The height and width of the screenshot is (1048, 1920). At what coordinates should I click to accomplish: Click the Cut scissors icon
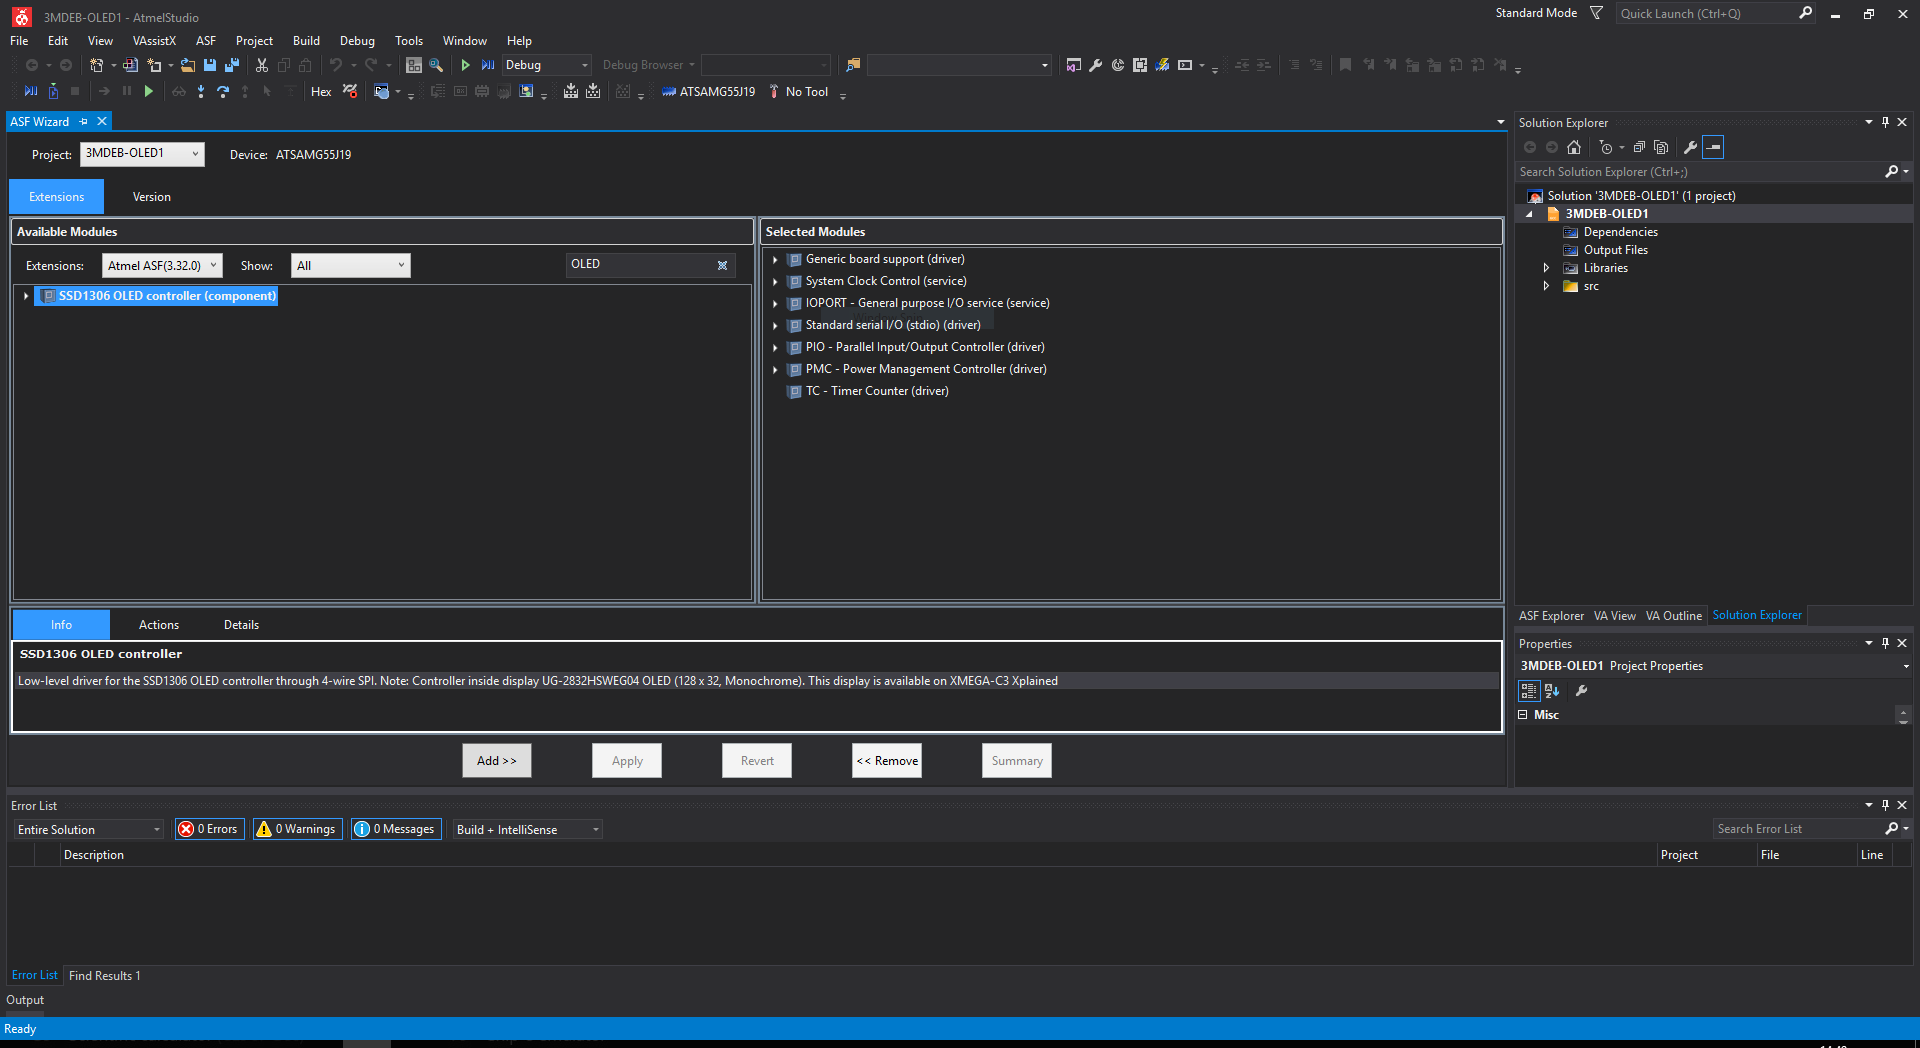pos(262,65)
